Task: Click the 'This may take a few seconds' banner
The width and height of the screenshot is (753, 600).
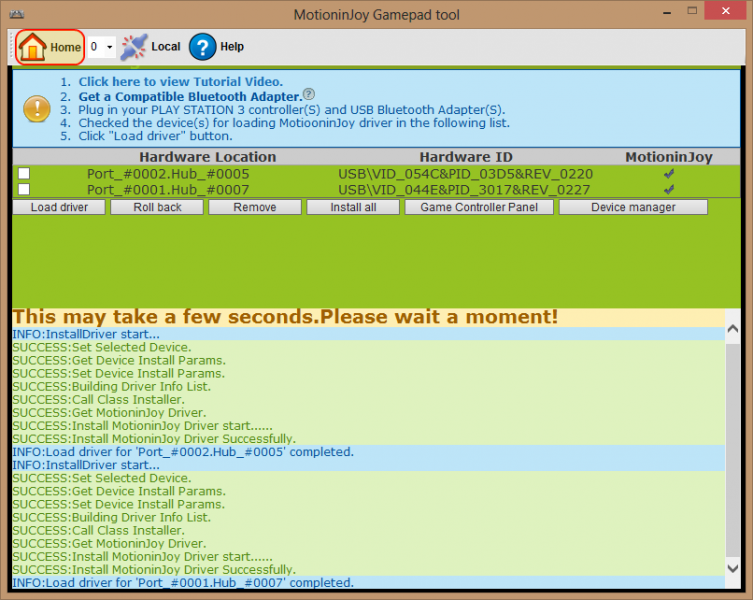Action: click(x=368, y=317)
